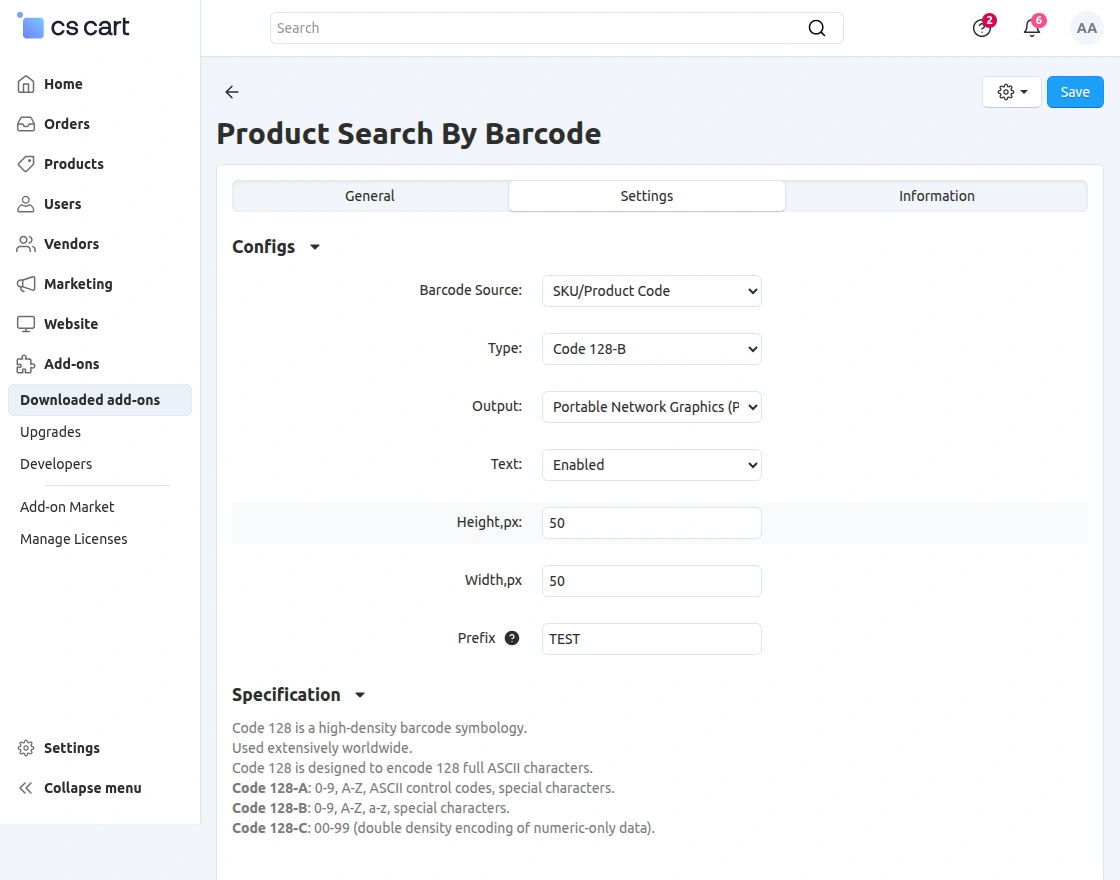
Task: Open the Type dropdown showing Code 128-B
Action: (651, 349)
